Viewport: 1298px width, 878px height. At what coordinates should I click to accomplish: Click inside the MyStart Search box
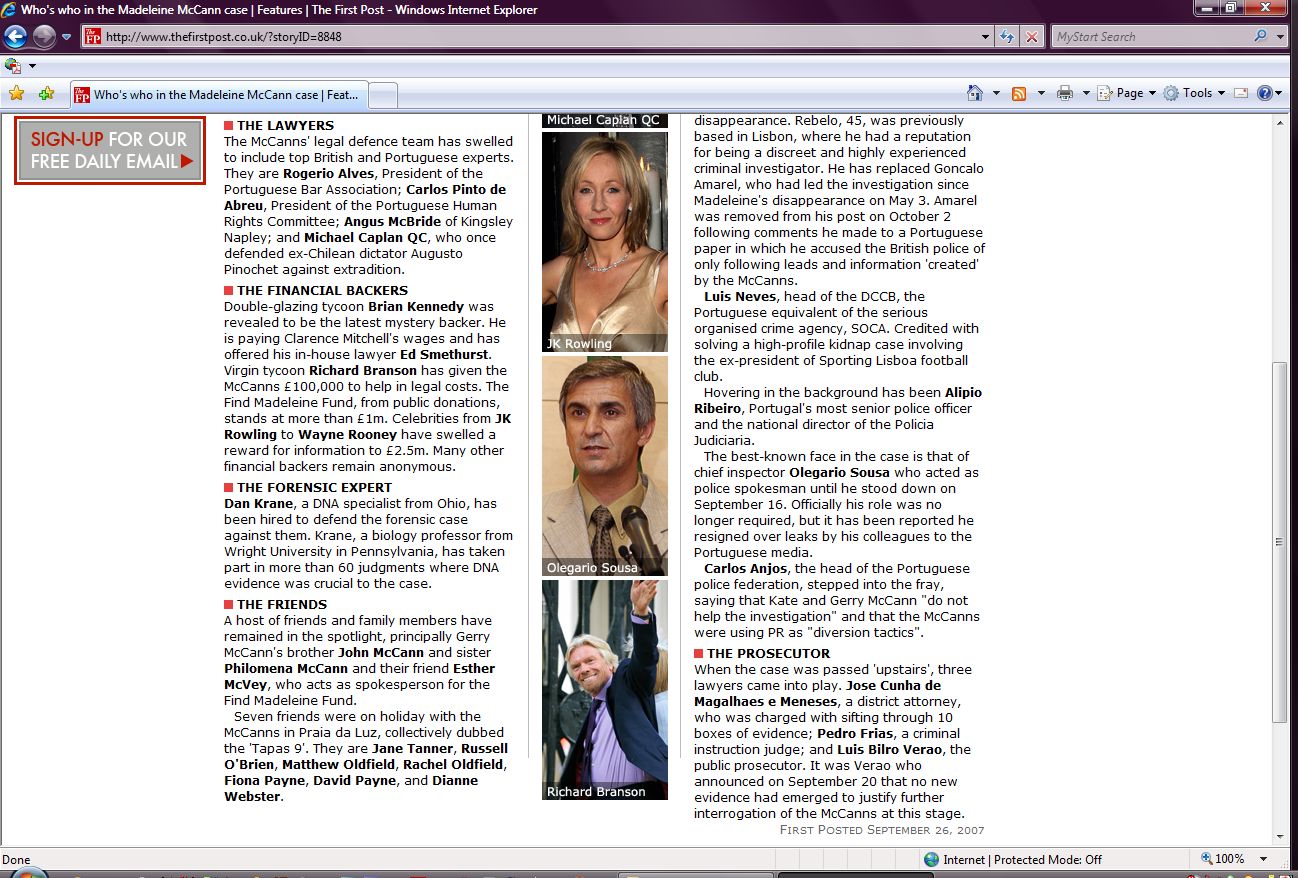click(x=1150, y=37)
